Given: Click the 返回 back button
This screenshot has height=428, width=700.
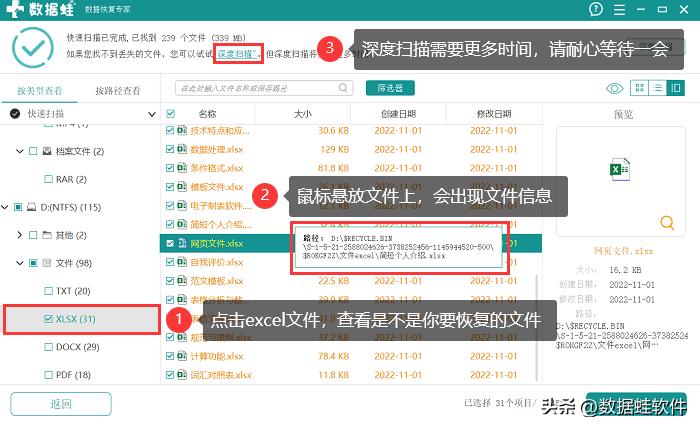Looking at the screenshot, I should pyautogui.click(x=61, y=404).
